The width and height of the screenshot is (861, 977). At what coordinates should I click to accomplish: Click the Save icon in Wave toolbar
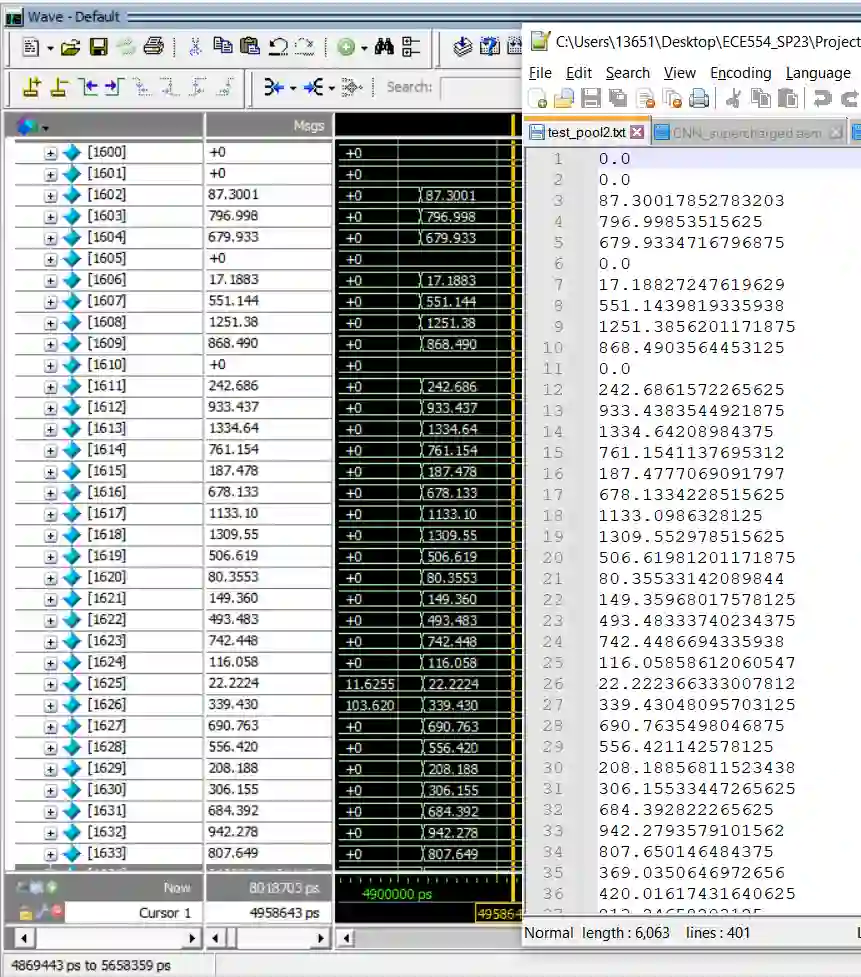[x=98, y=47]
